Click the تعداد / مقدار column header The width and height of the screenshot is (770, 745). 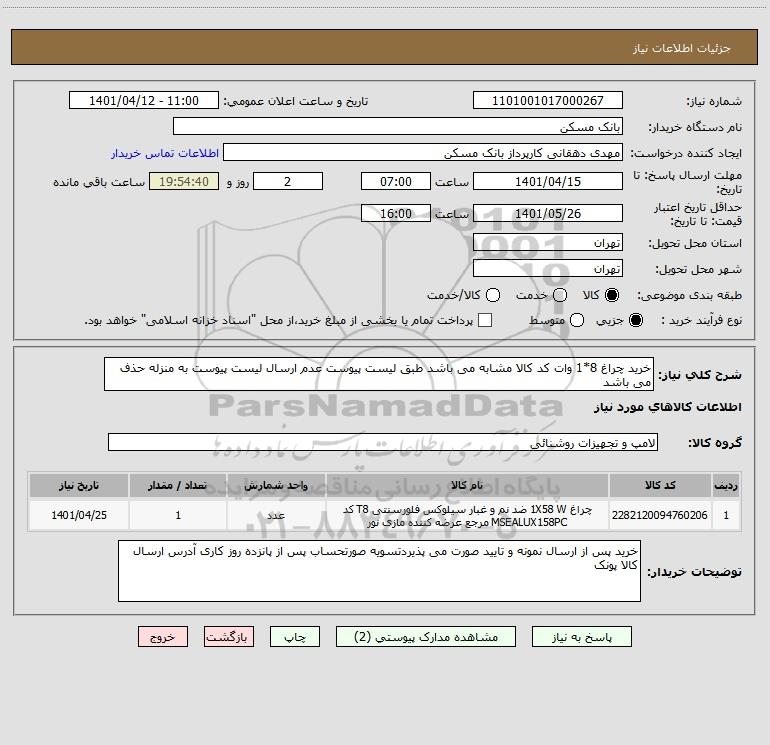(178, 485)
